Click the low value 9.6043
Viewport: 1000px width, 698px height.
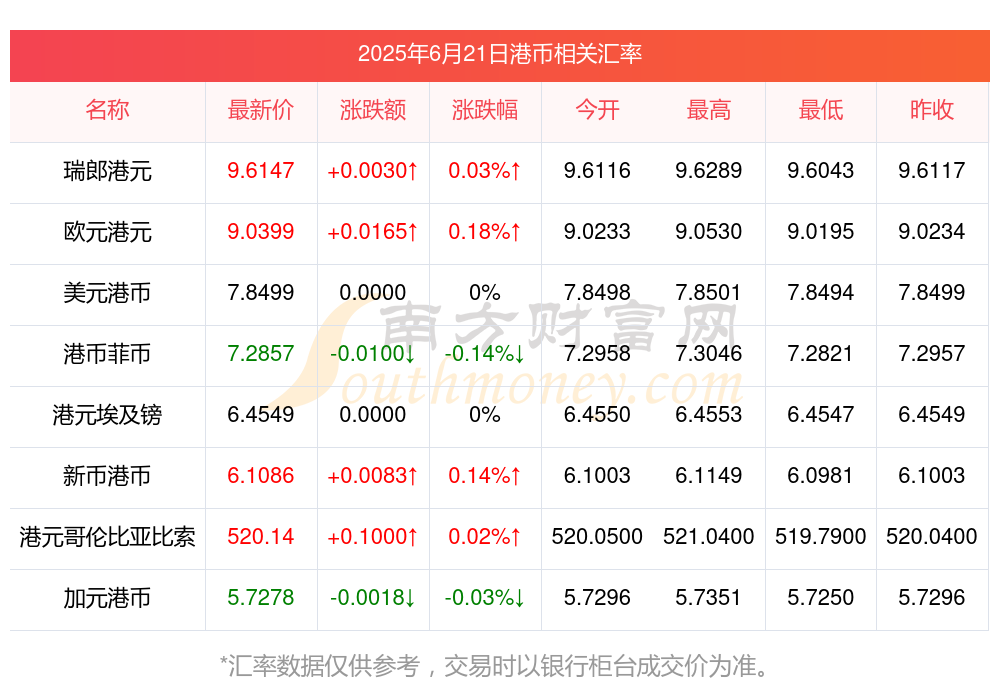click(821, 170)
